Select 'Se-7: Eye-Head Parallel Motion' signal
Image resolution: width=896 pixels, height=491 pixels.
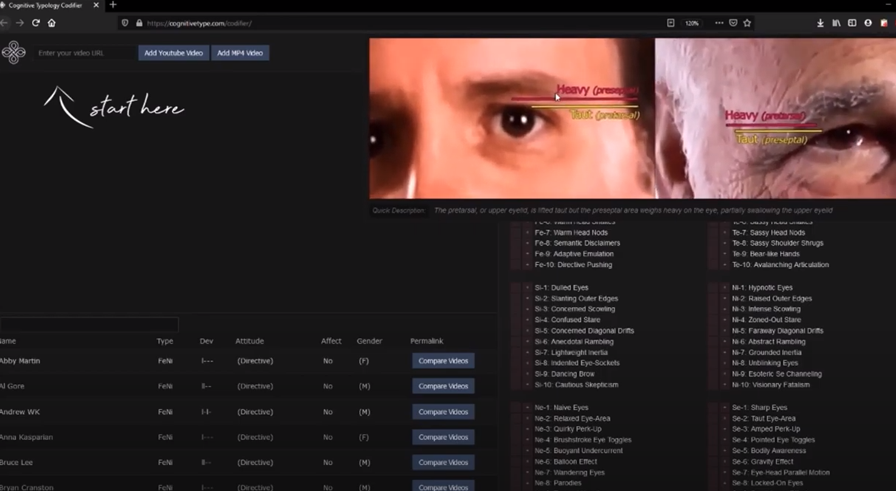[781, 472]
